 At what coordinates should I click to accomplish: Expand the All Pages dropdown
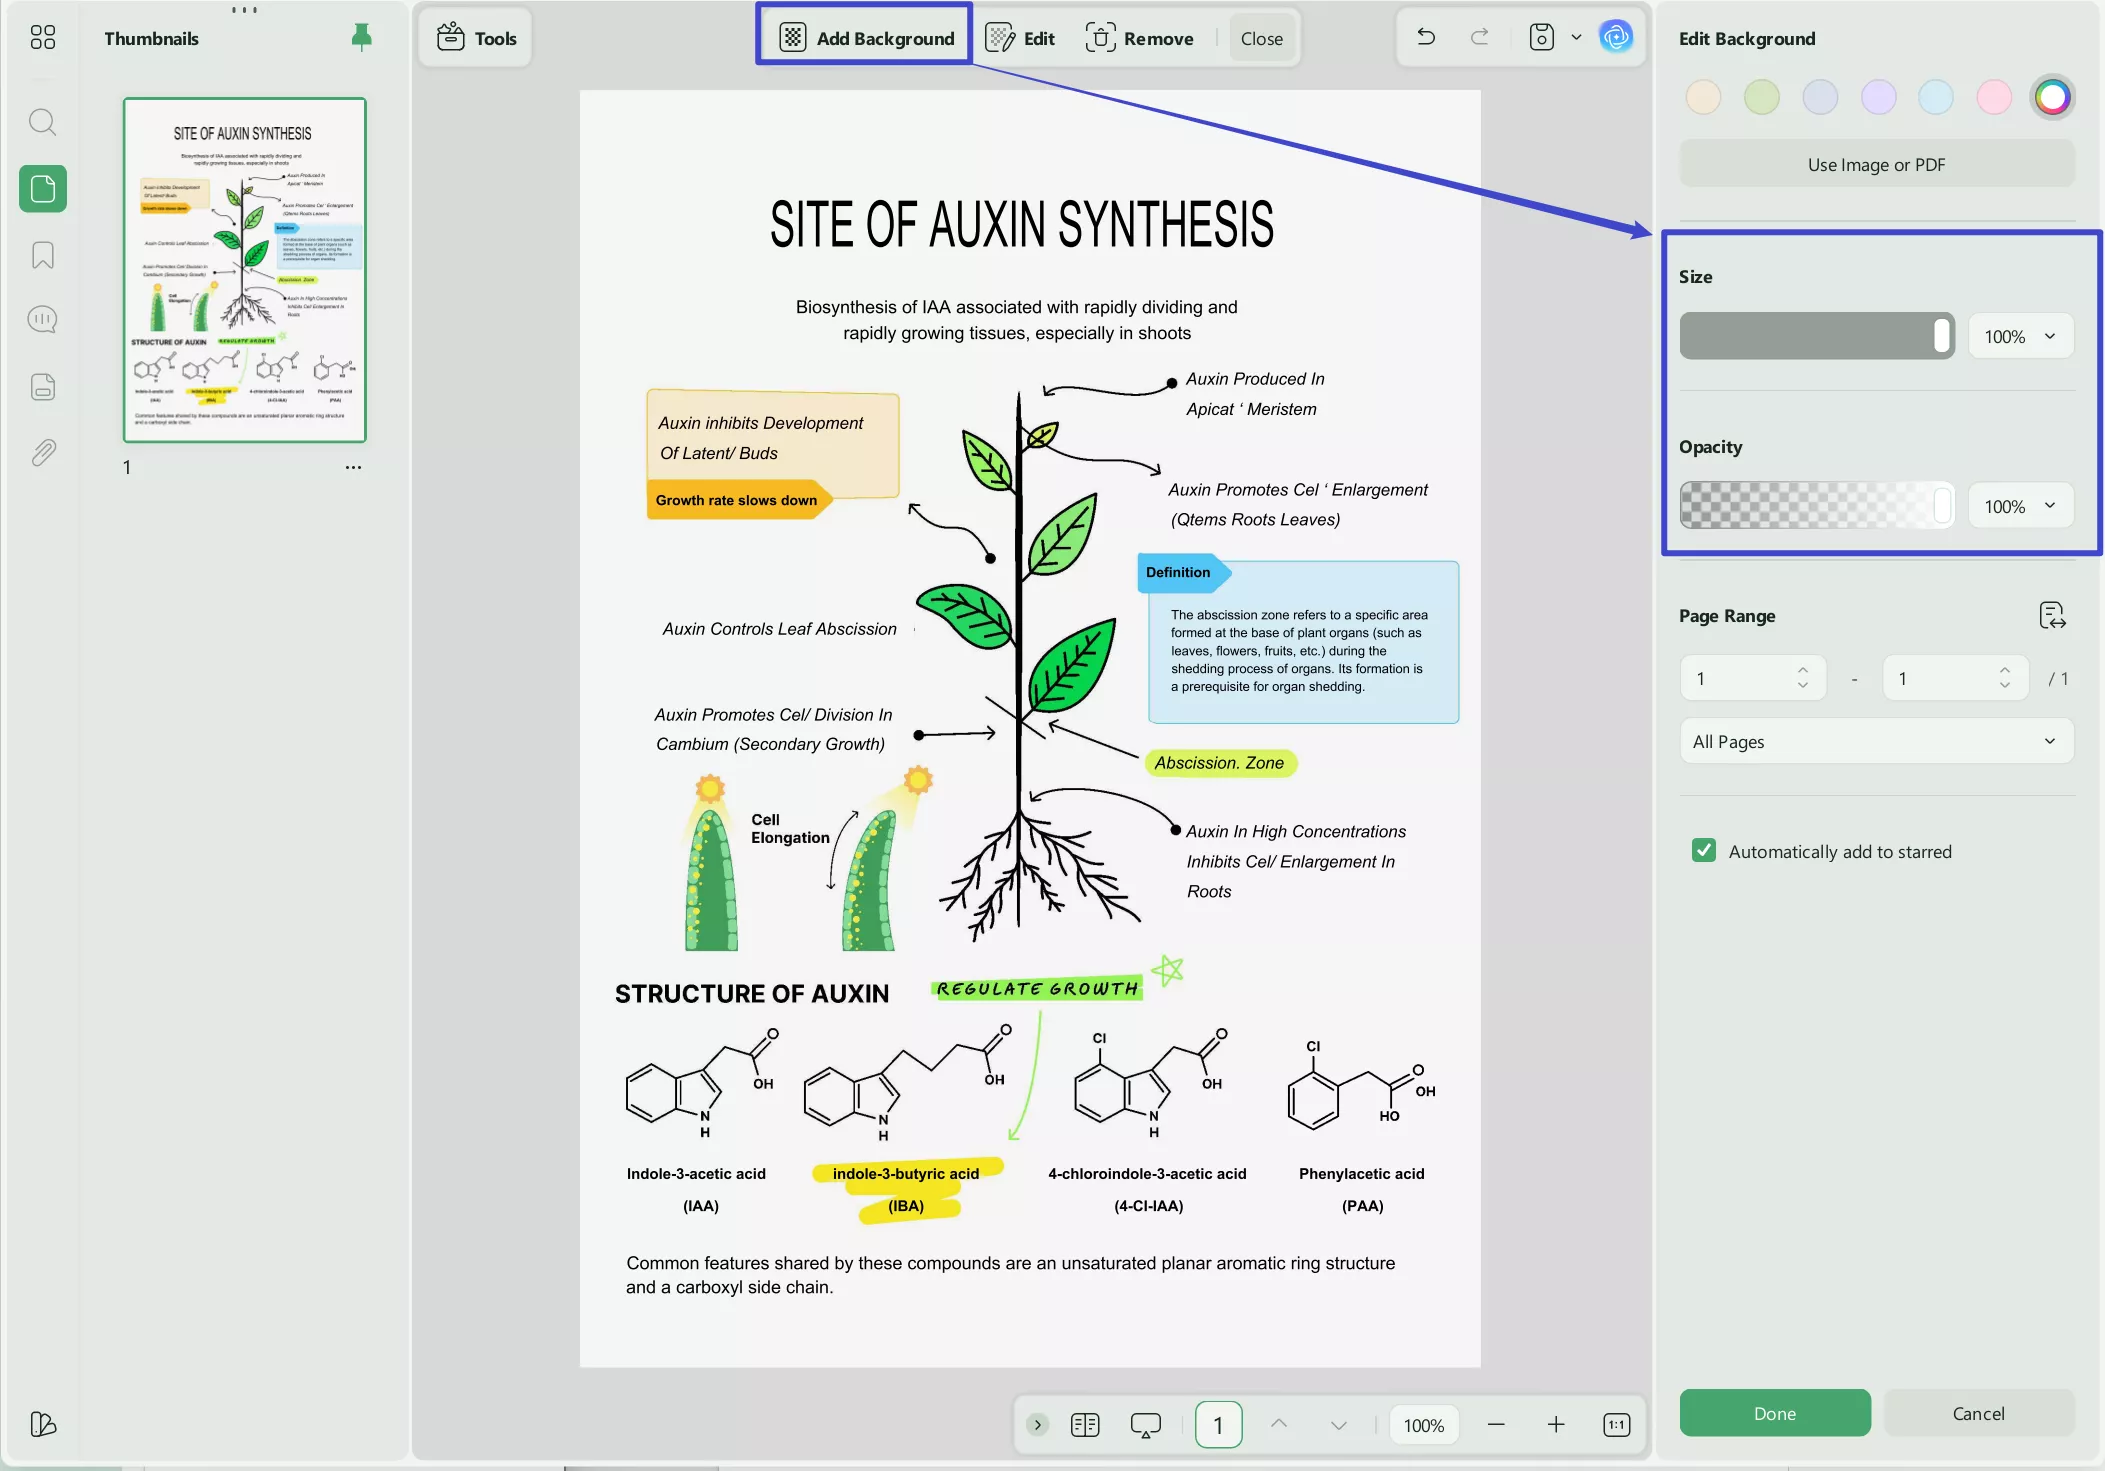[x=1876, y=741]
